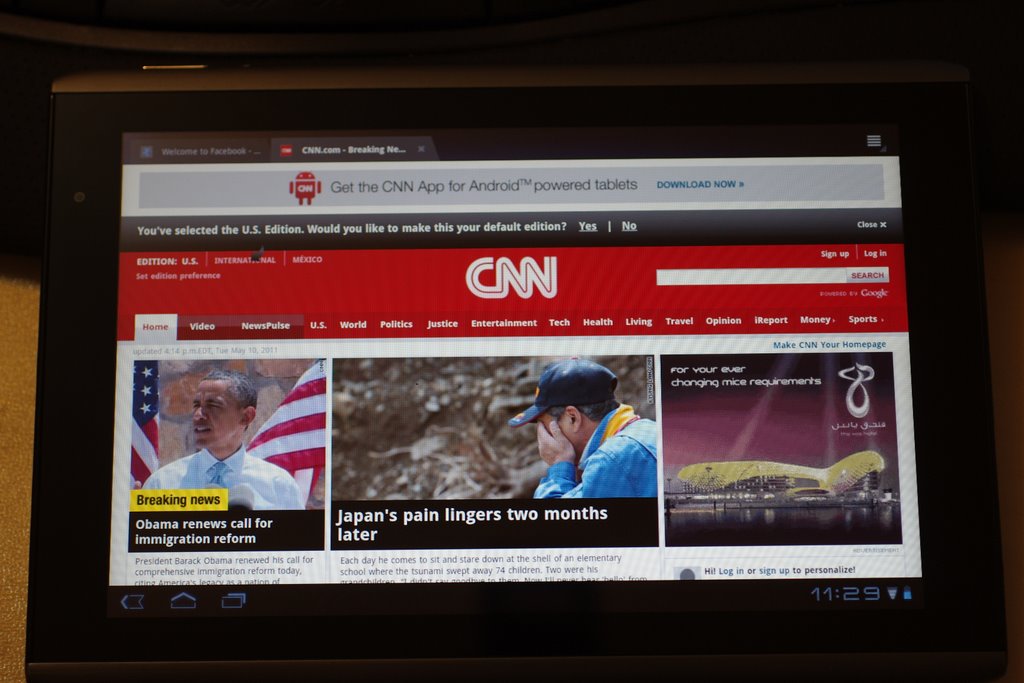This screenshot has height=683, width=1024.
Task: Click the CNN Android app robot icon
Action: [305, 188]
